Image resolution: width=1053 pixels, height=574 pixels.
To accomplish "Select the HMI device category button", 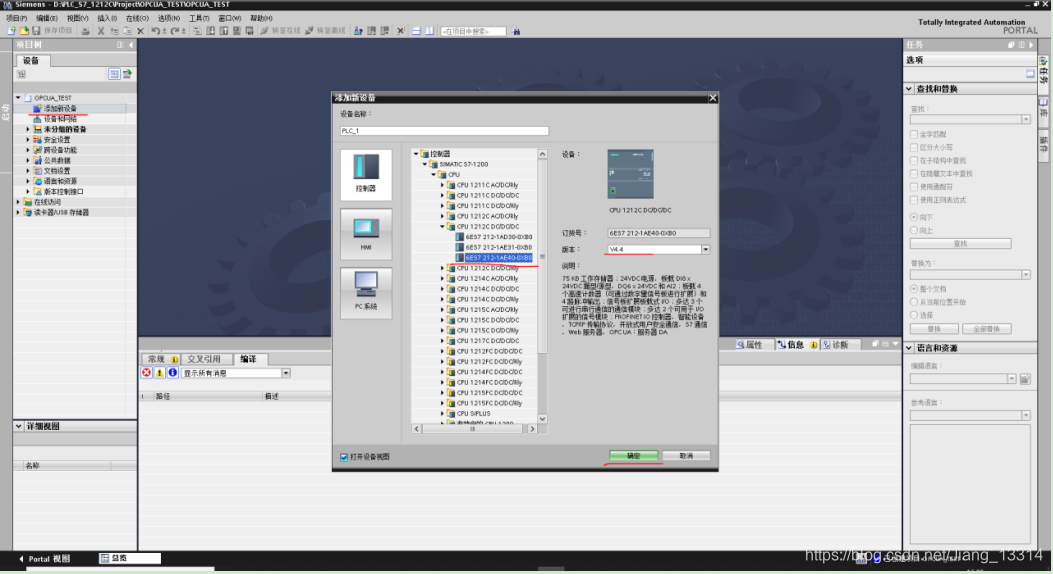I will click(366, 234).
